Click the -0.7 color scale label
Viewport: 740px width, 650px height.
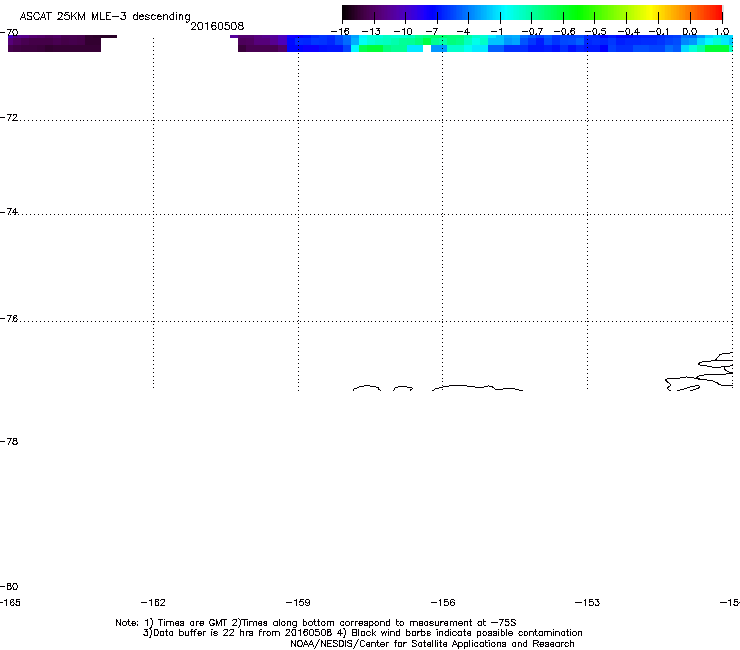(532, 32)
